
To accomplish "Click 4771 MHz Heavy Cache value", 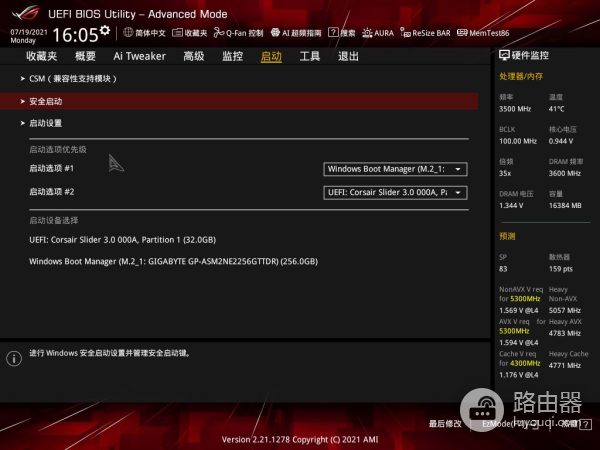I will tap(565, 365).
